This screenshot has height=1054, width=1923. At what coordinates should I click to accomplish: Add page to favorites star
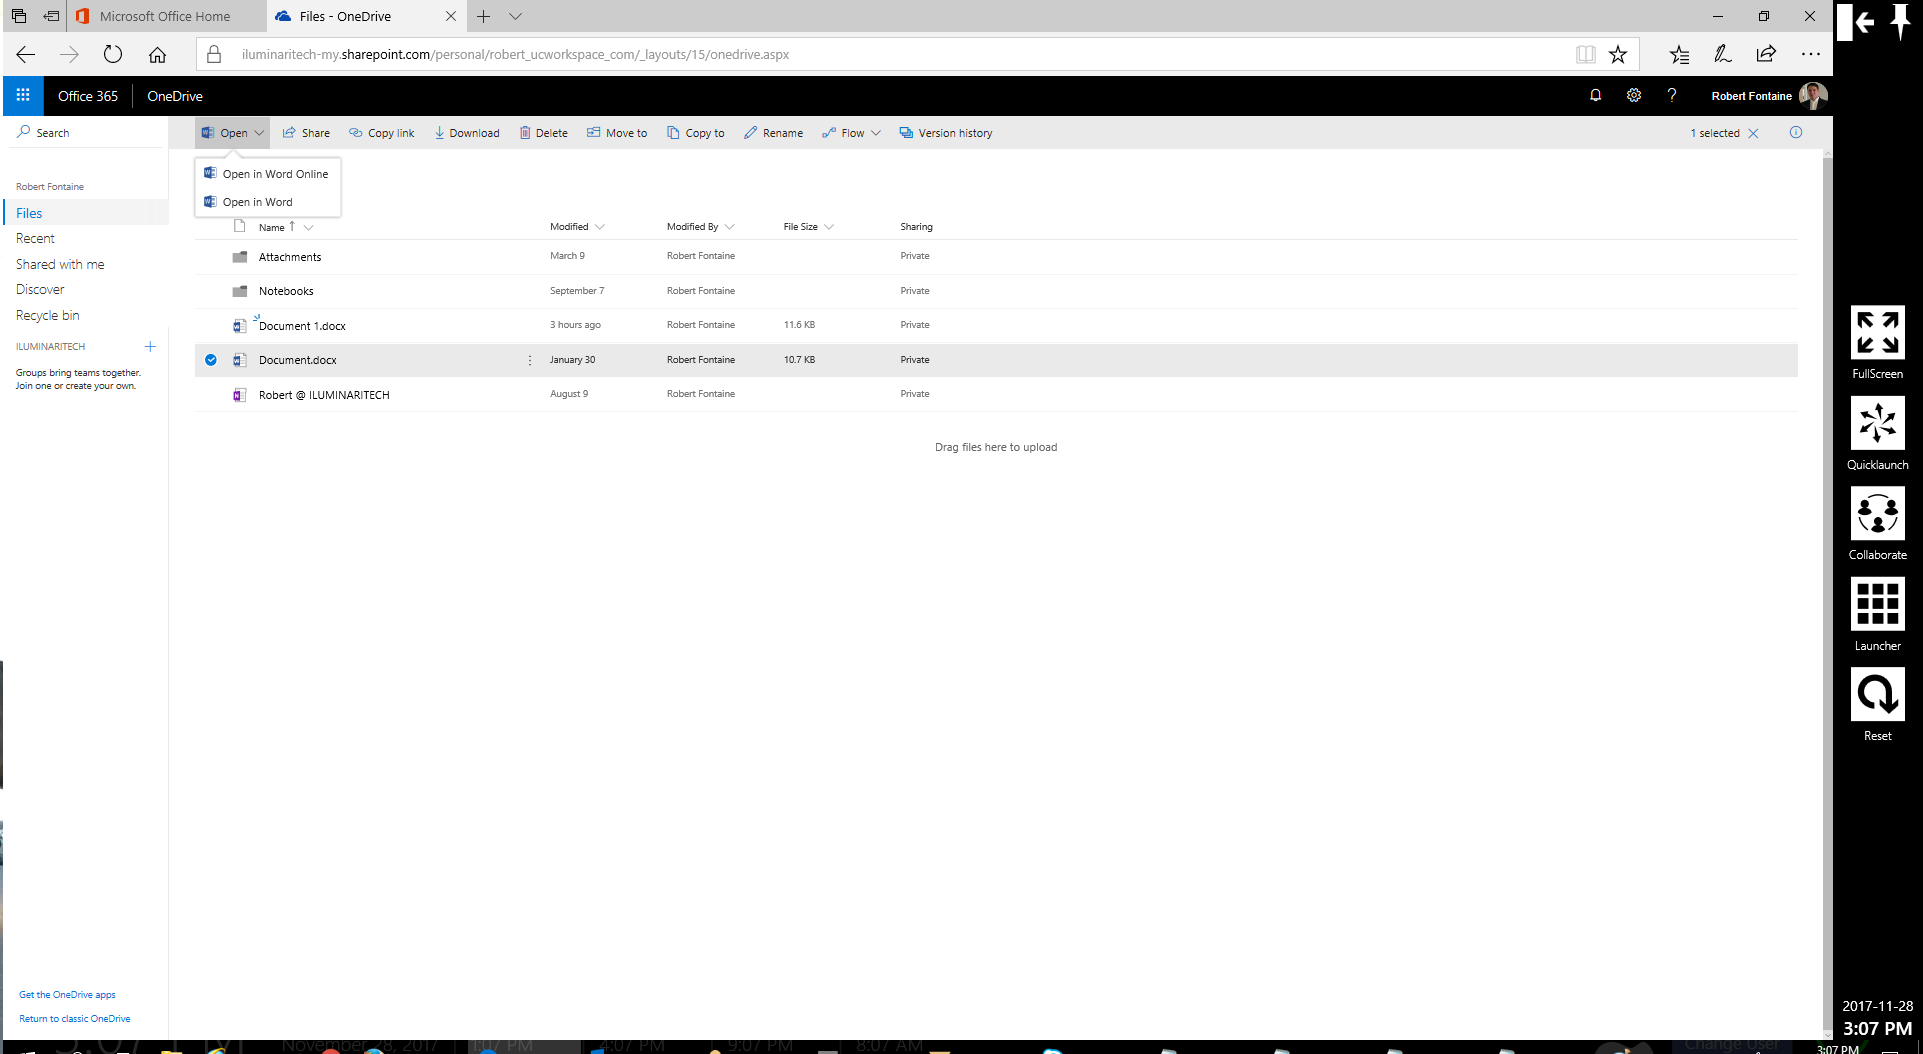coord(1618,54)
